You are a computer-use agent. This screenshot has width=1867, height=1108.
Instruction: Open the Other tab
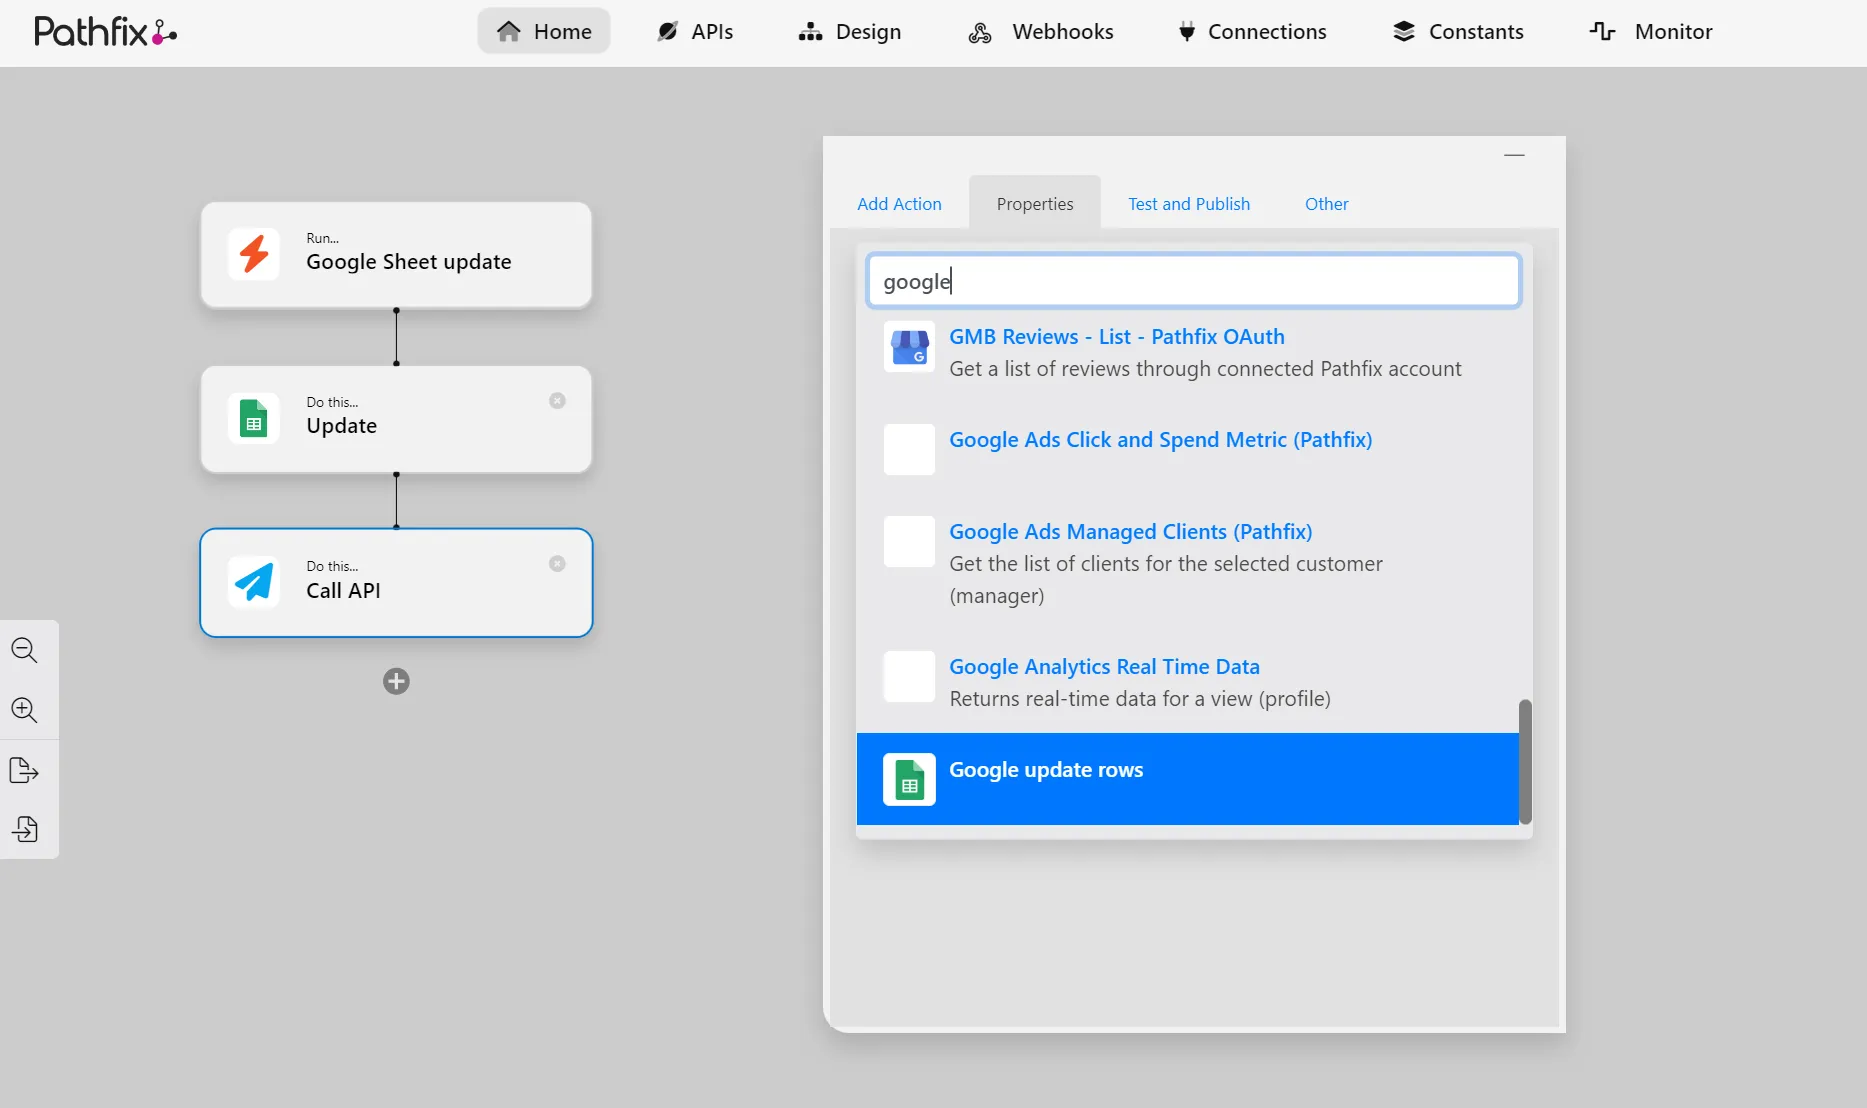(x=1326, y=204)
